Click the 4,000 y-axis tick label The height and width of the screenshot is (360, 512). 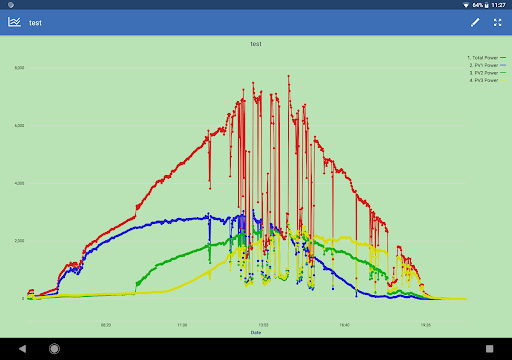[19, 183]
